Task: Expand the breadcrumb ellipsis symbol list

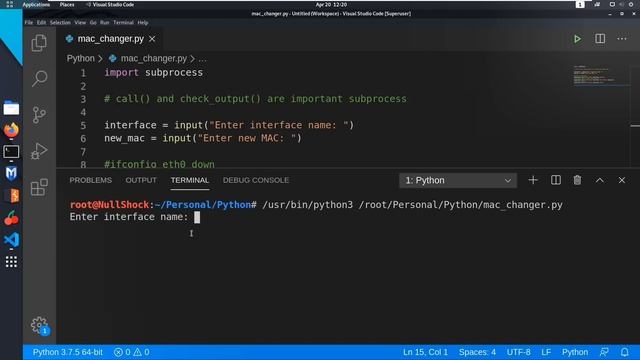Action: 202,59
